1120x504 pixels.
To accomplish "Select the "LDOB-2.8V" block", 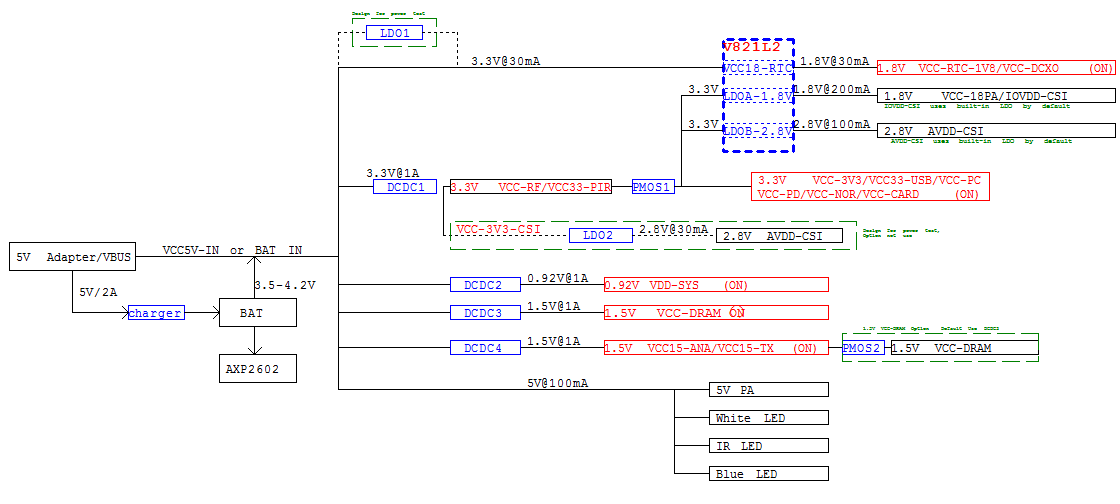I will 758,131.
